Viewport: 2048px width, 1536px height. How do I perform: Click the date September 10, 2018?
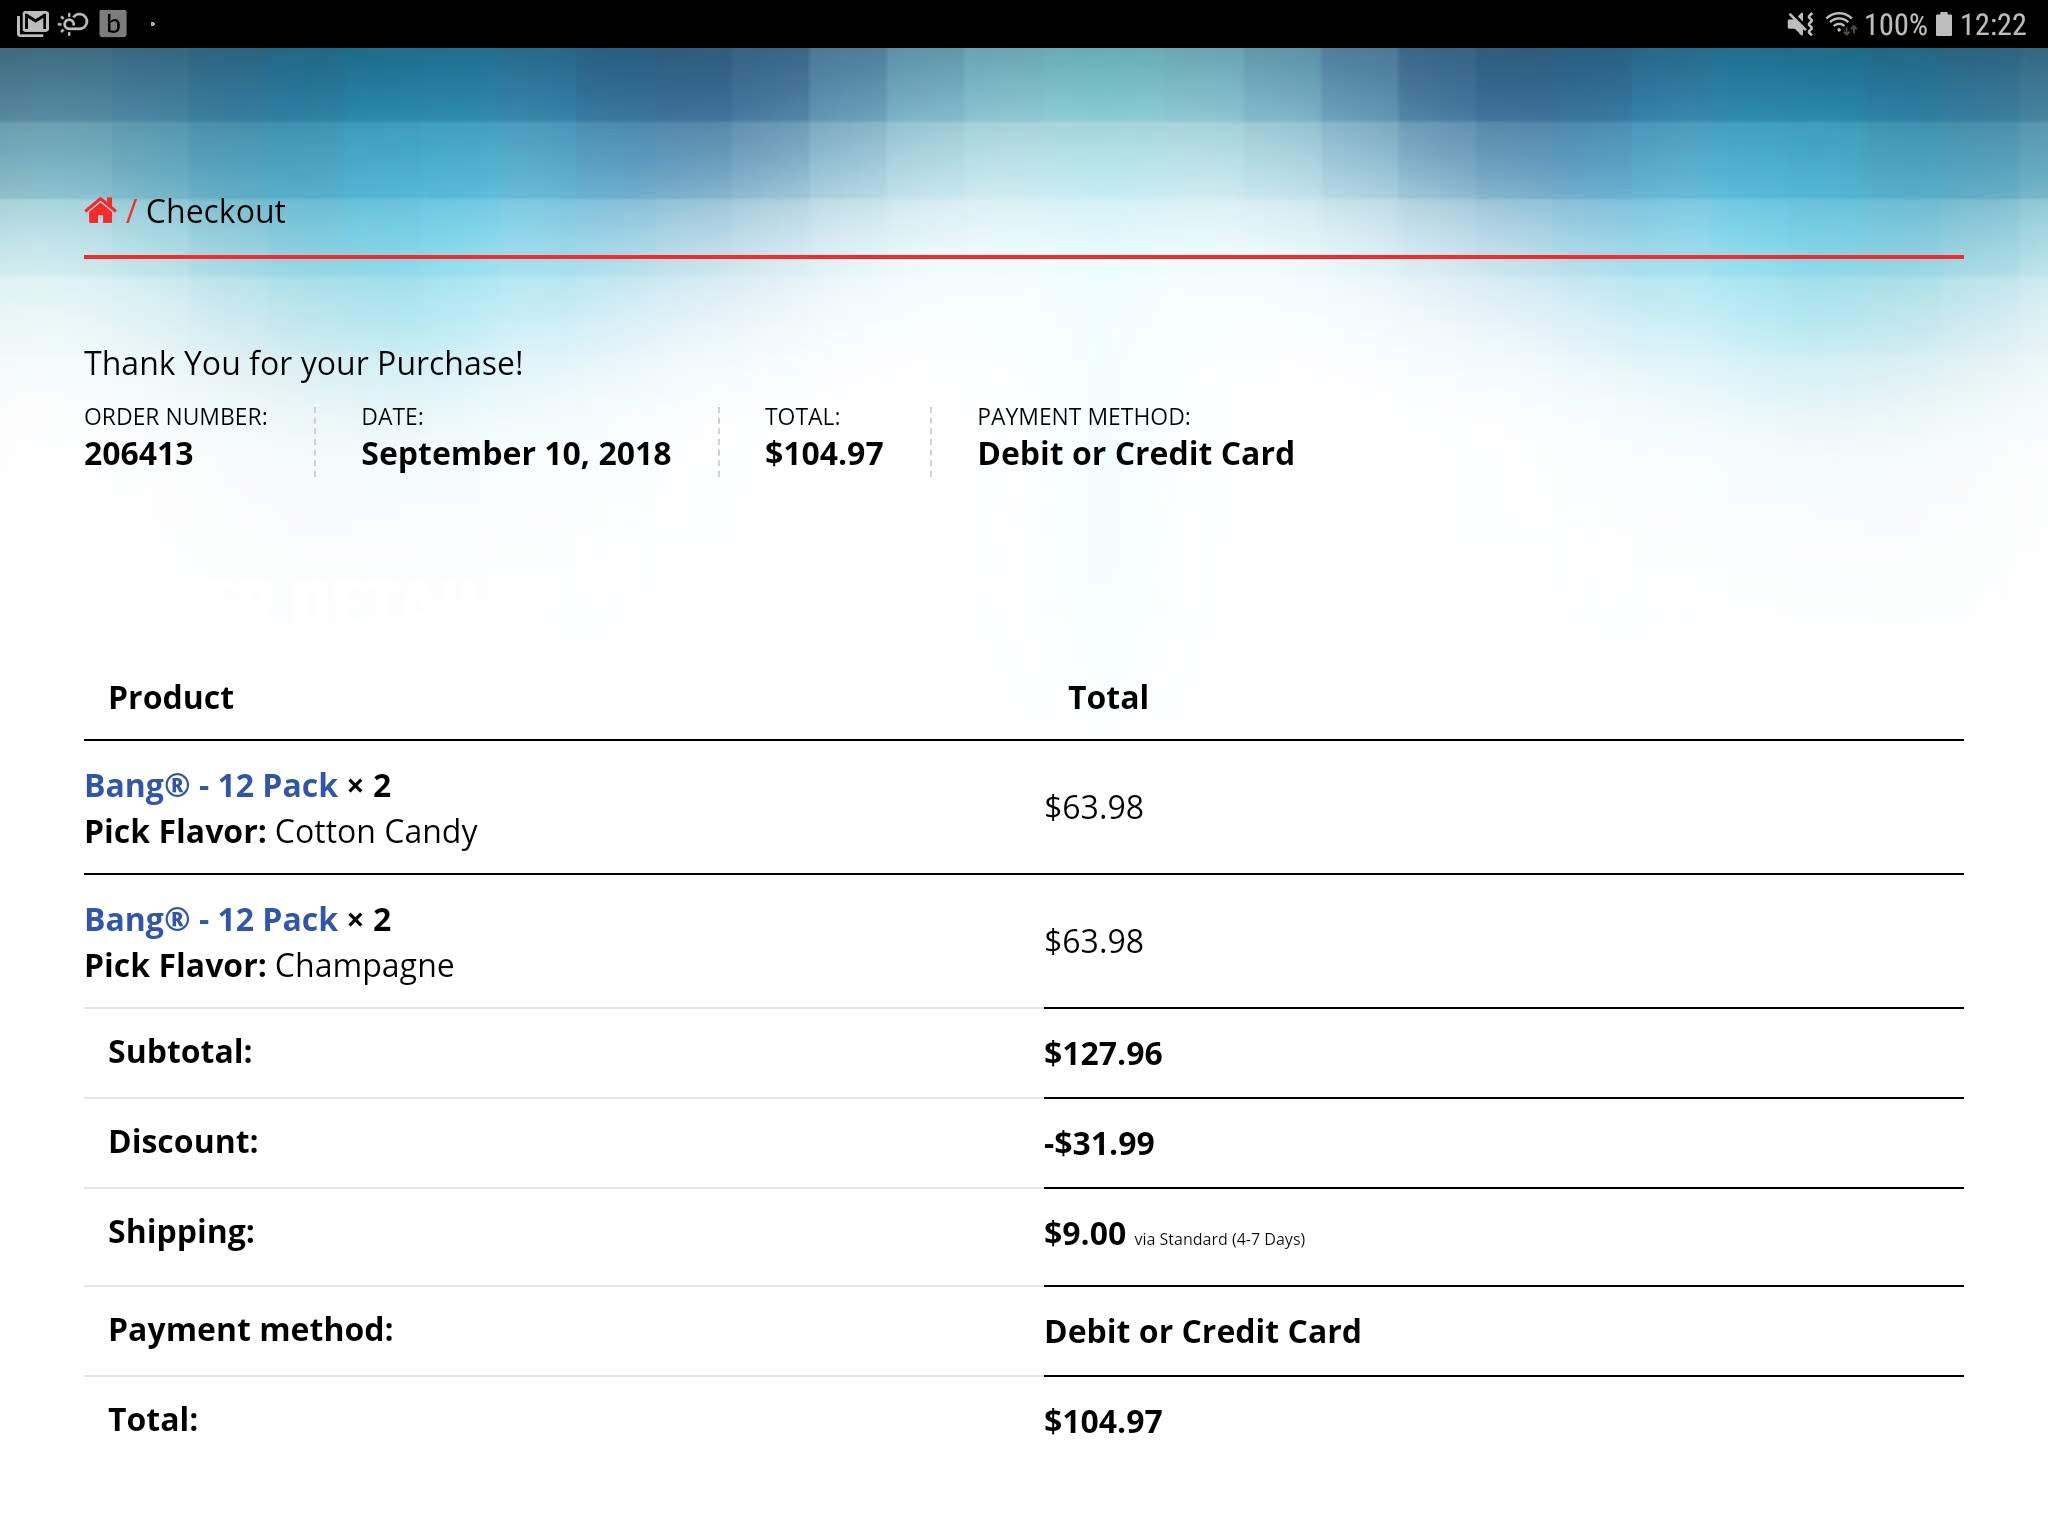click(515, 454)
